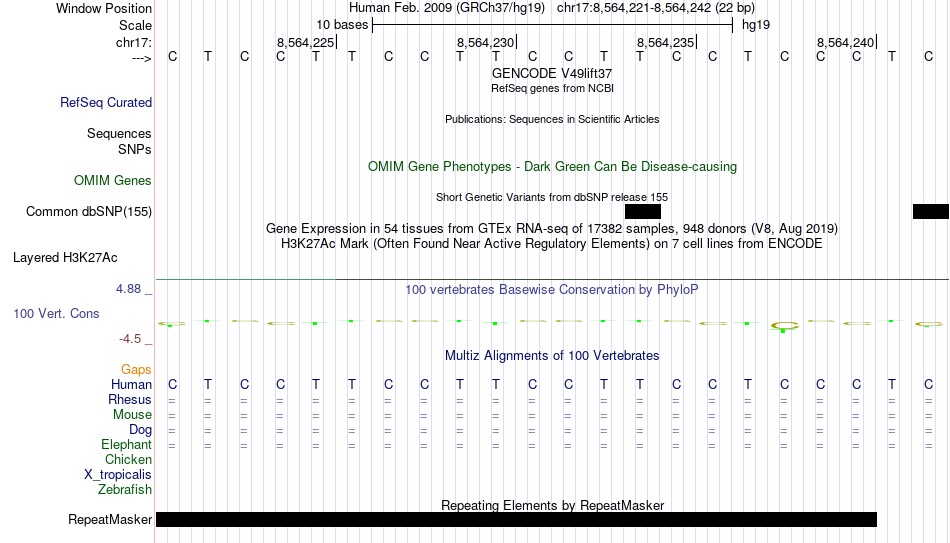
Task: Click the -4.5 lower PhyloP scale value
Action: [130, 339]
